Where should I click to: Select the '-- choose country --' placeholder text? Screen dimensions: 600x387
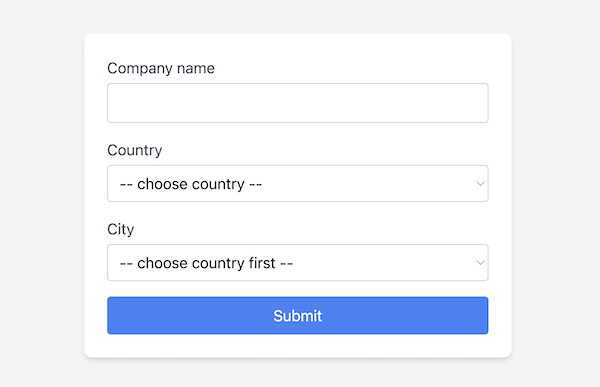coord(191,184)
